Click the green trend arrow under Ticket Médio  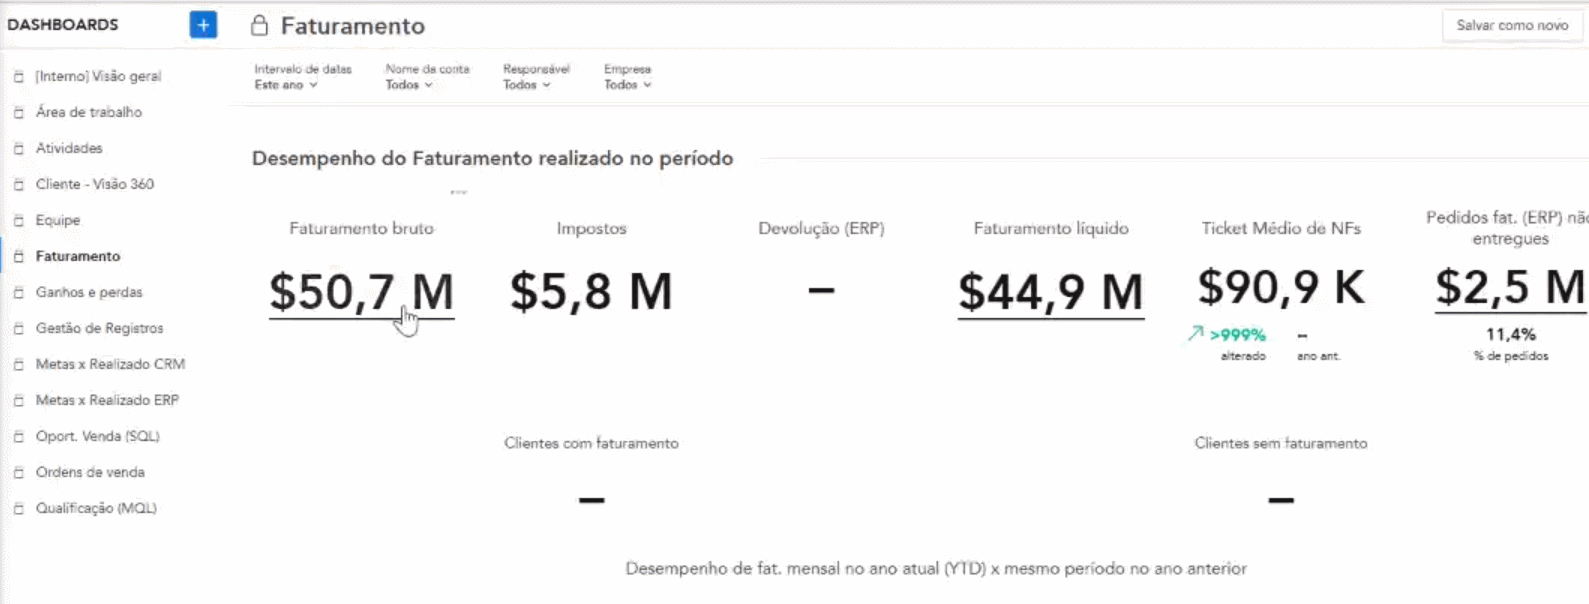tap(1196, 334)
